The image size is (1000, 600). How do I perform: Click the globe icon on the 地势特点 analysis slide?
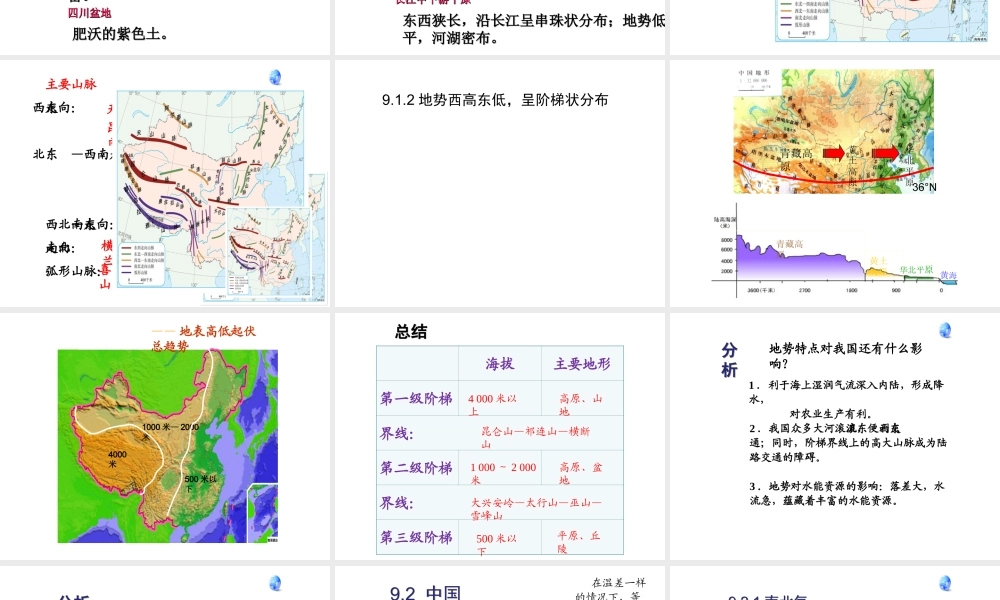945,330
